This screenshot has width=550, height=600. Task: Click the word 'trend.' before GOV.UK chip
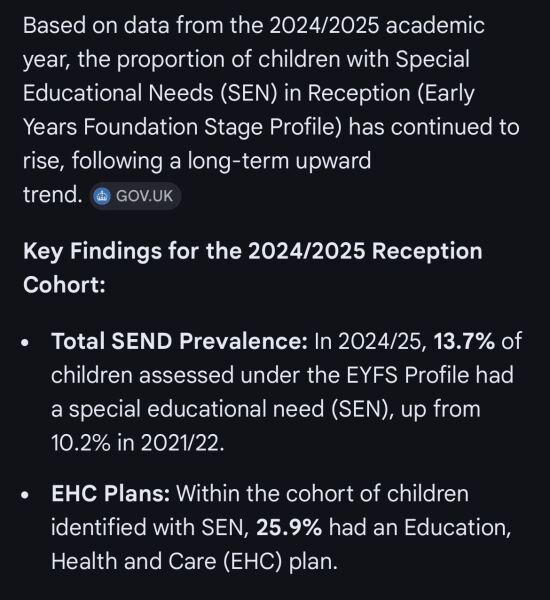click(52, 195)
